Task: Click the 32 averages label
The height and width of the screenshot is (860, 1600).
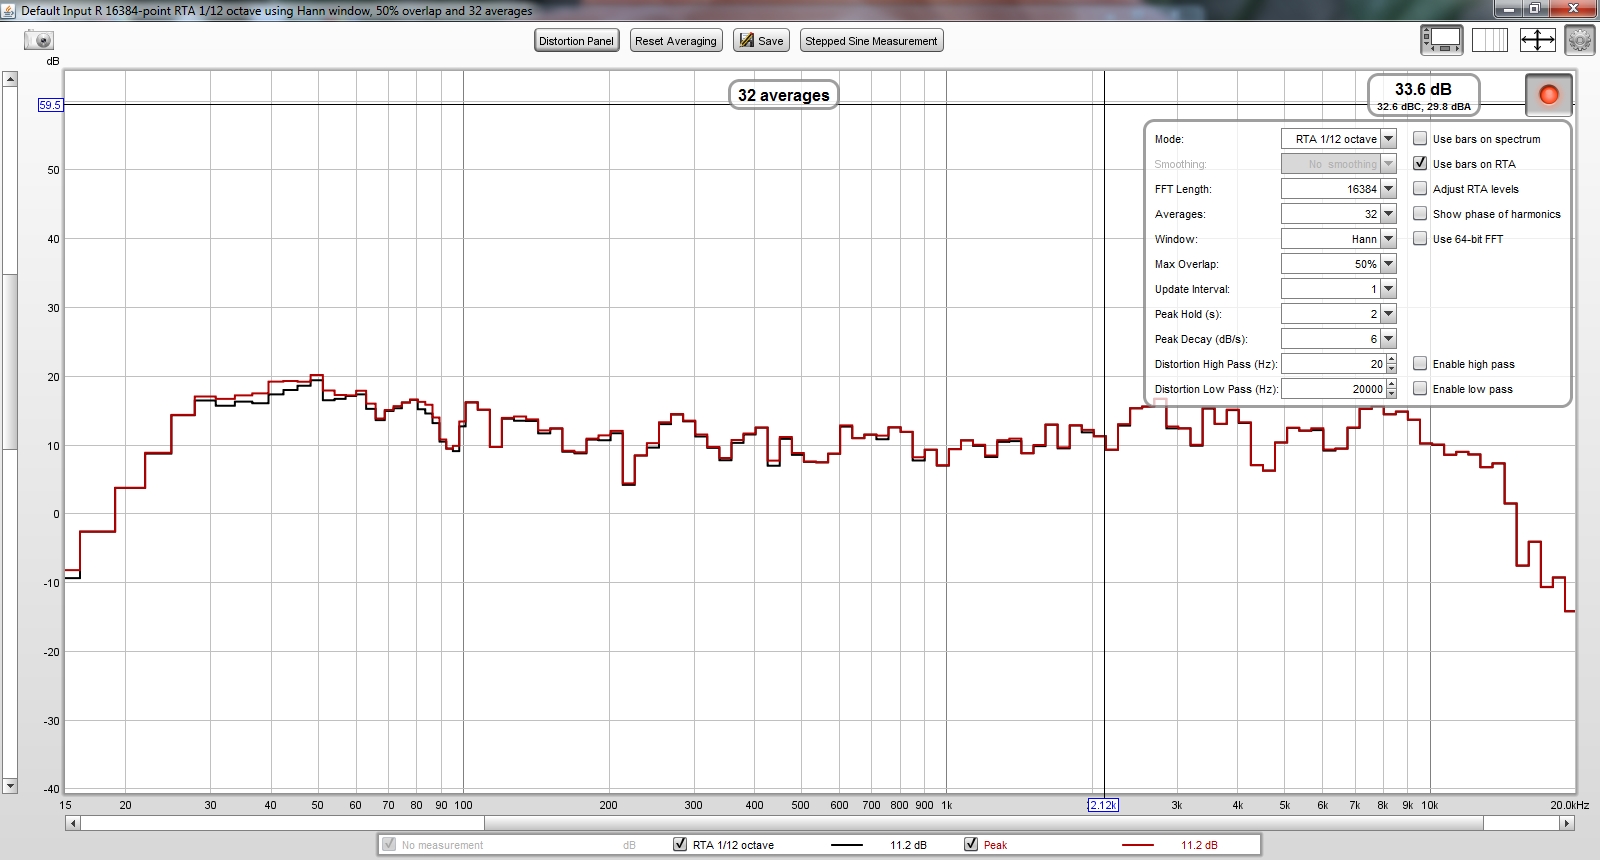Action: [x=783, y=95]
